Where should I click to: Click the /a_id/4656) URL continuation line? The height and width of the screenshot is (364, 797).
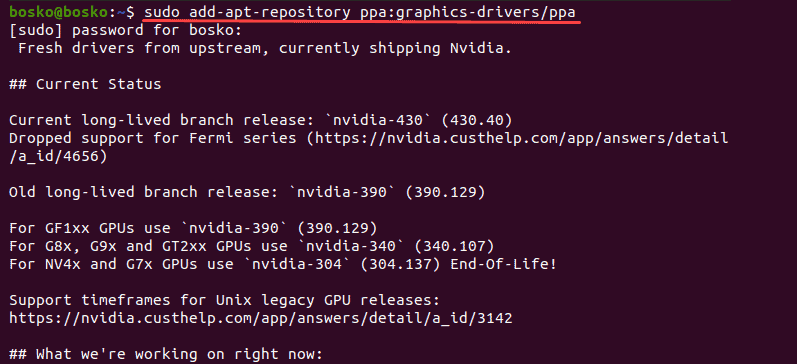[58, 157]
